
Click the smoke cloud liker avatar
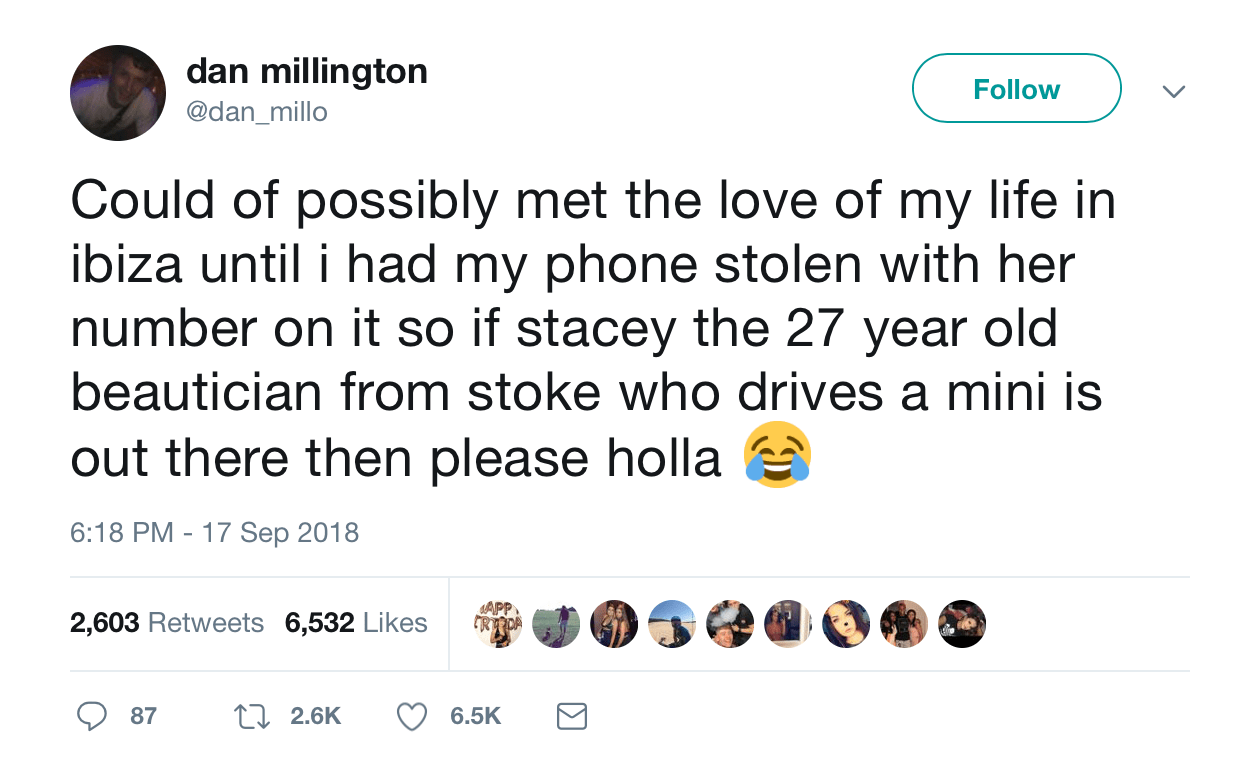(x=729, y=623)
